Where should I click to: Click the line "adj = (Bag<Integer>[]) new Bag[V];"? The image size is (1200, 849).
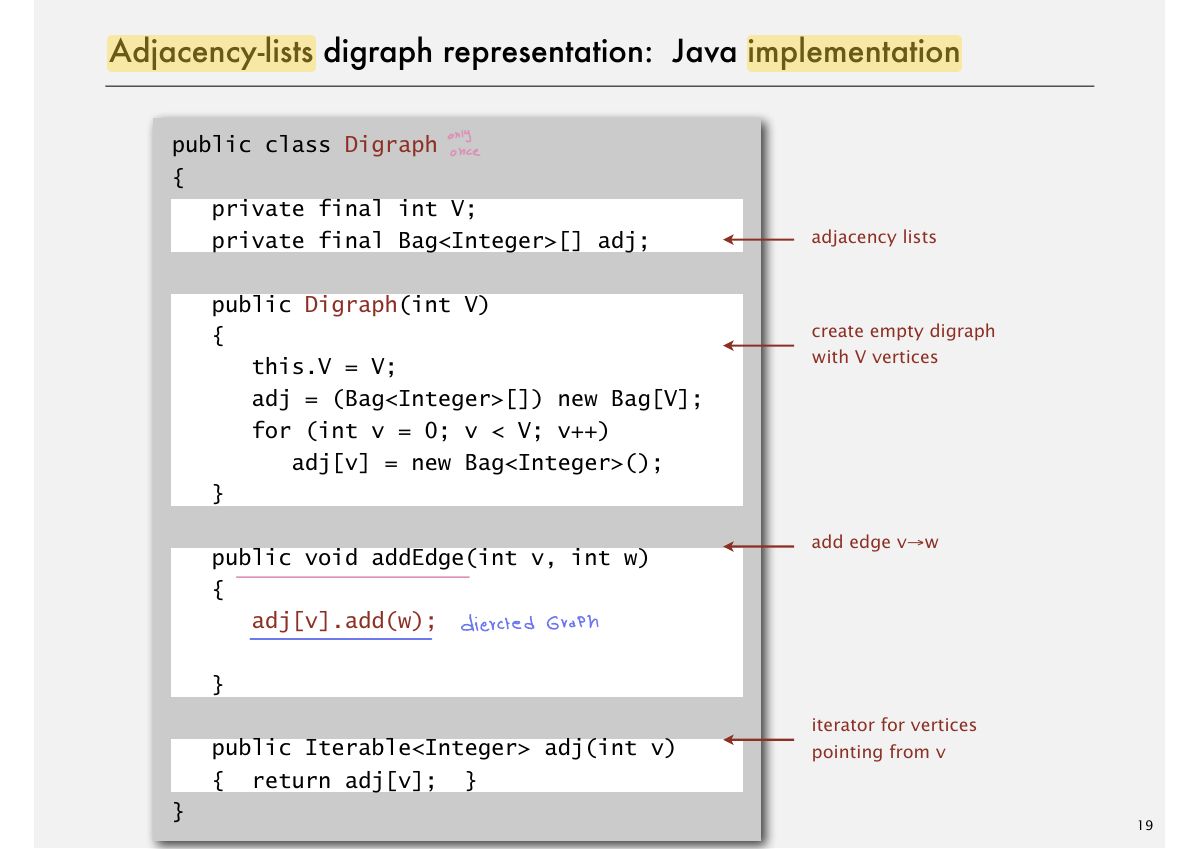pyautogui.click(x=477, y=399)
